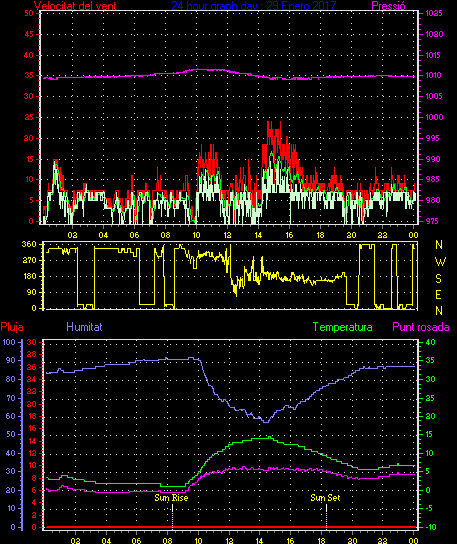Screen dimensions: 457x544
Task: Click the 'Sun Set' marker label
Action: click(325, 498)
